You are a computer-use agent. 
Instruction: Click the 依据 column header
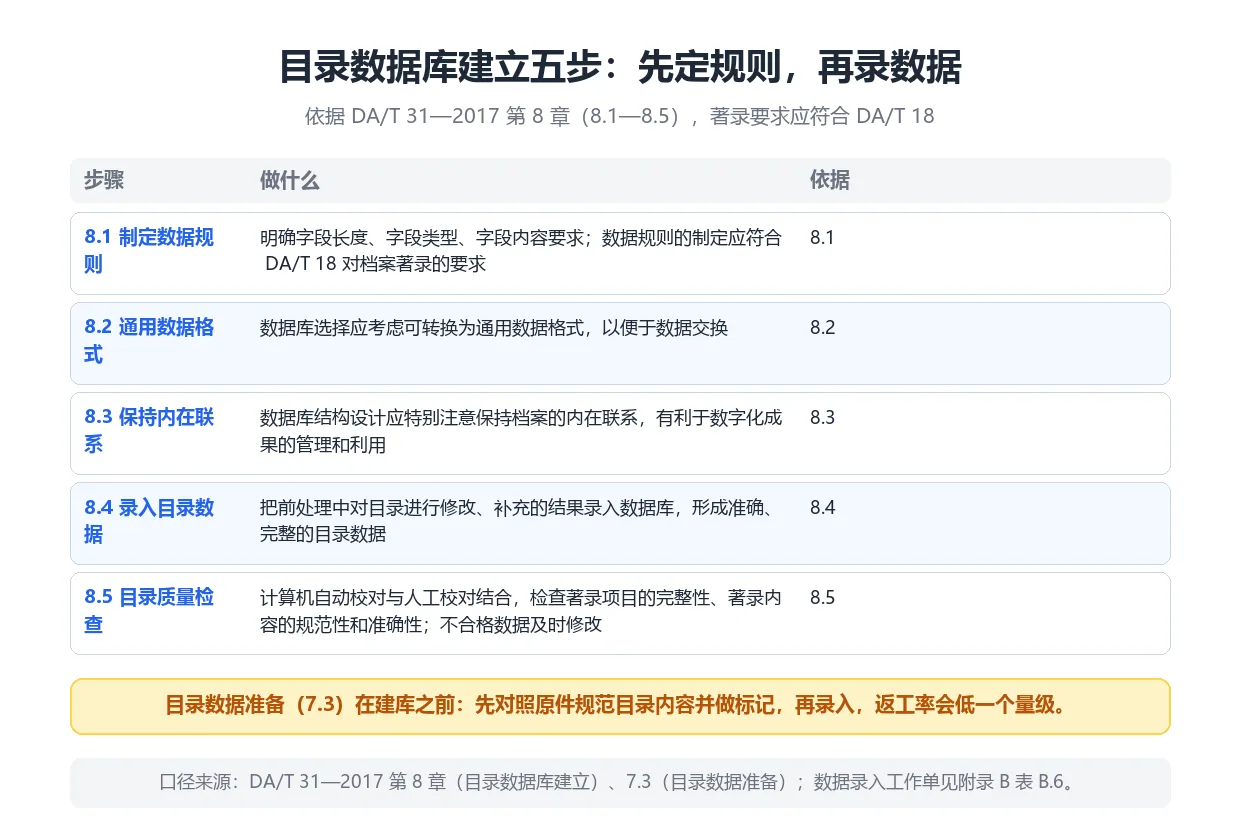tap(830, 180)
